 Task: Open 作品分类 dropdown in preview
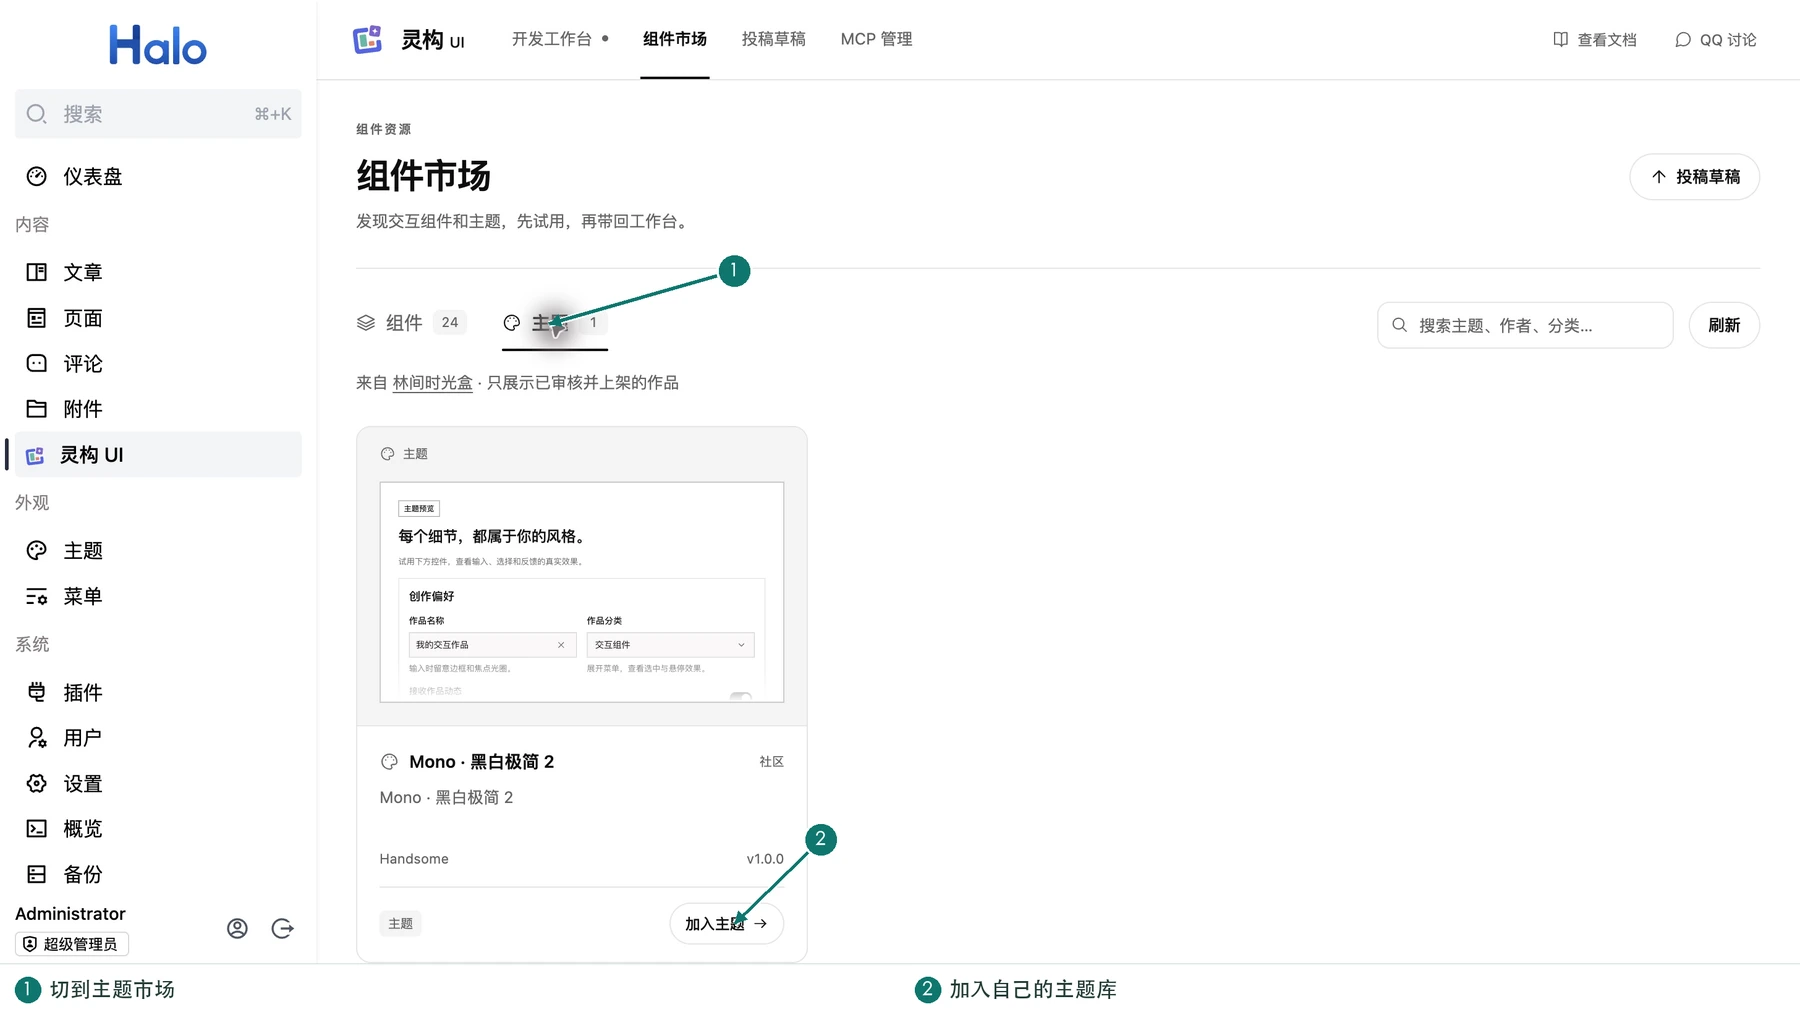point(670,645)
